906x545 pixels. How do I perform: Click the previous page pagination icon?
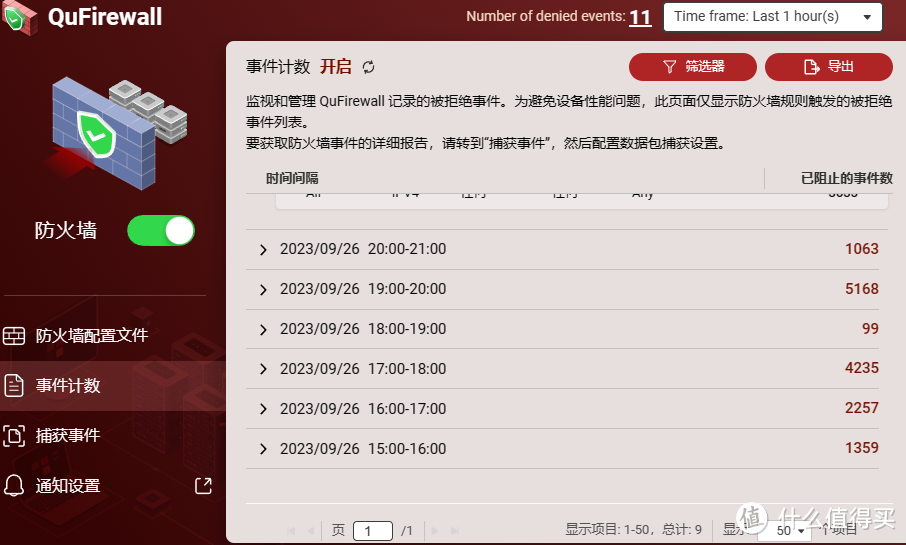[x=311, y=531]
